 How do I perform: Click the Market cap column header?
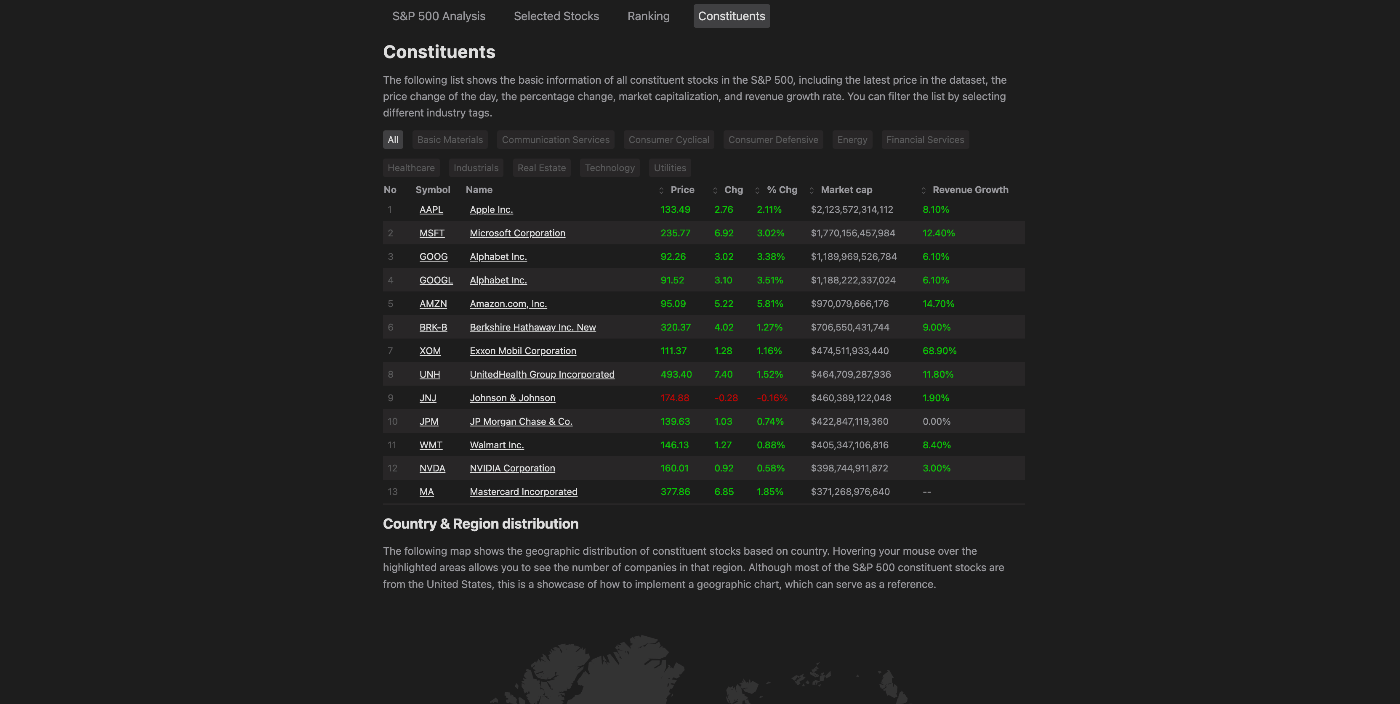[847, 190]
